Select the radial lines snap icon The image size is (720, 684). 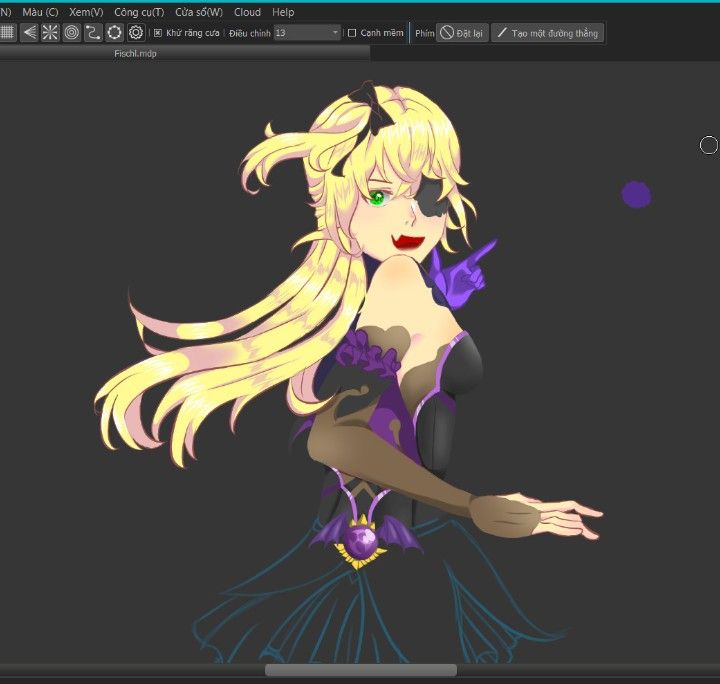(50, 33)
